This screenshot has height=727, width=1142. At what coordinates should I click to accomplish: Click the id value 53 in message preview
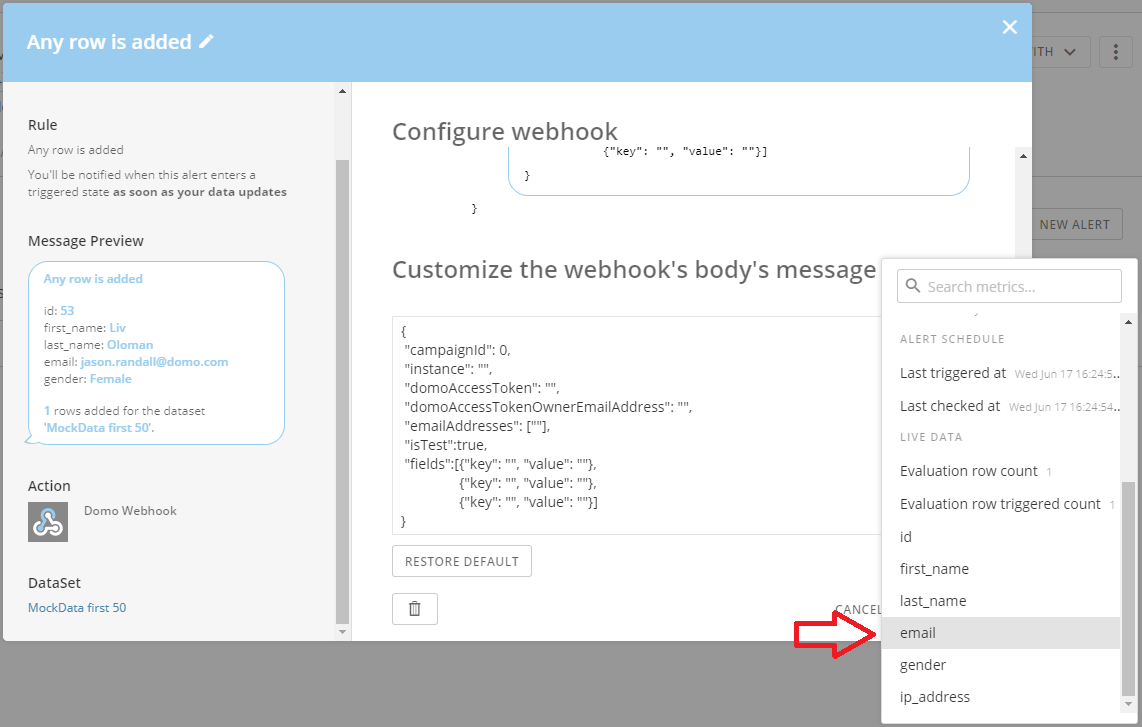coord(67,311)
